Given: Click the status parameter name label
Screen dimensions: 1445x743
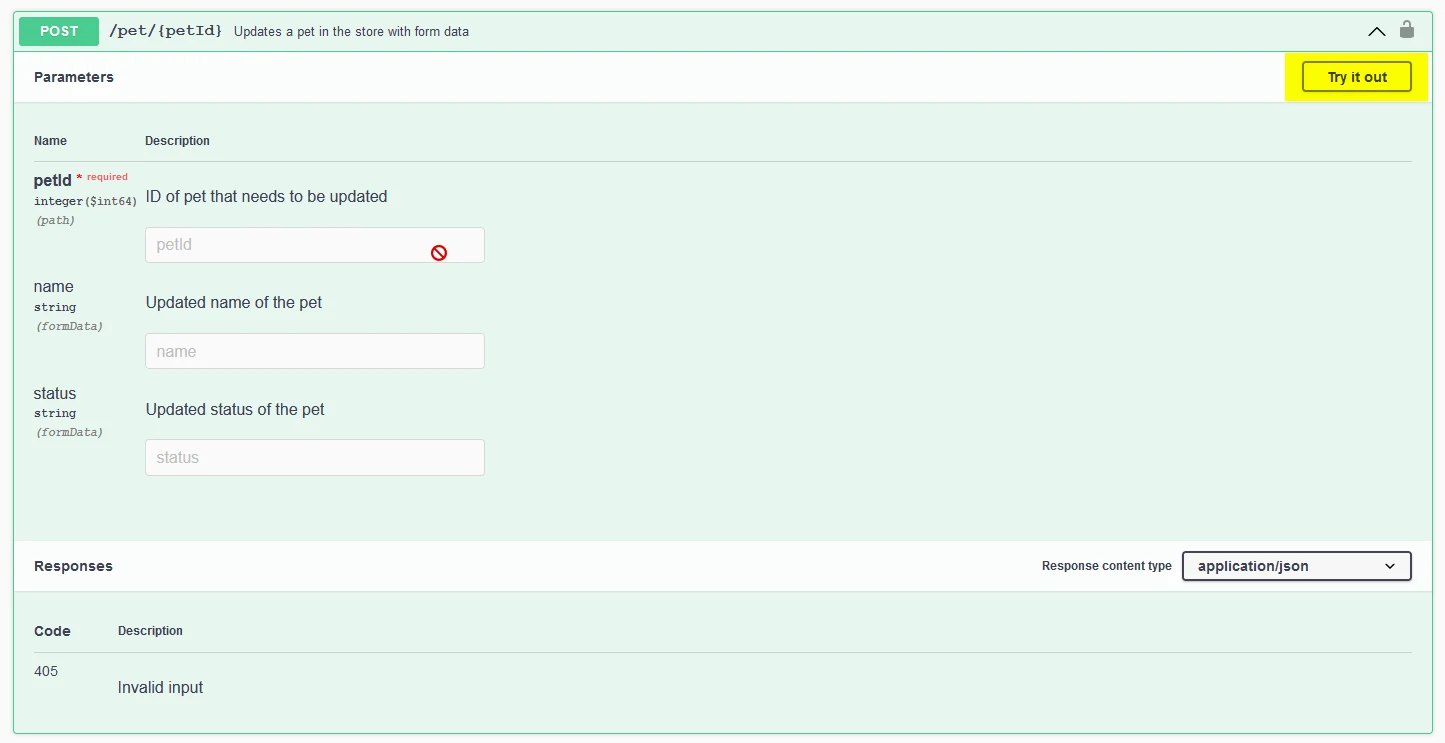Looking at the screenshot, I should pyautogui.click(x=55, y=393).
